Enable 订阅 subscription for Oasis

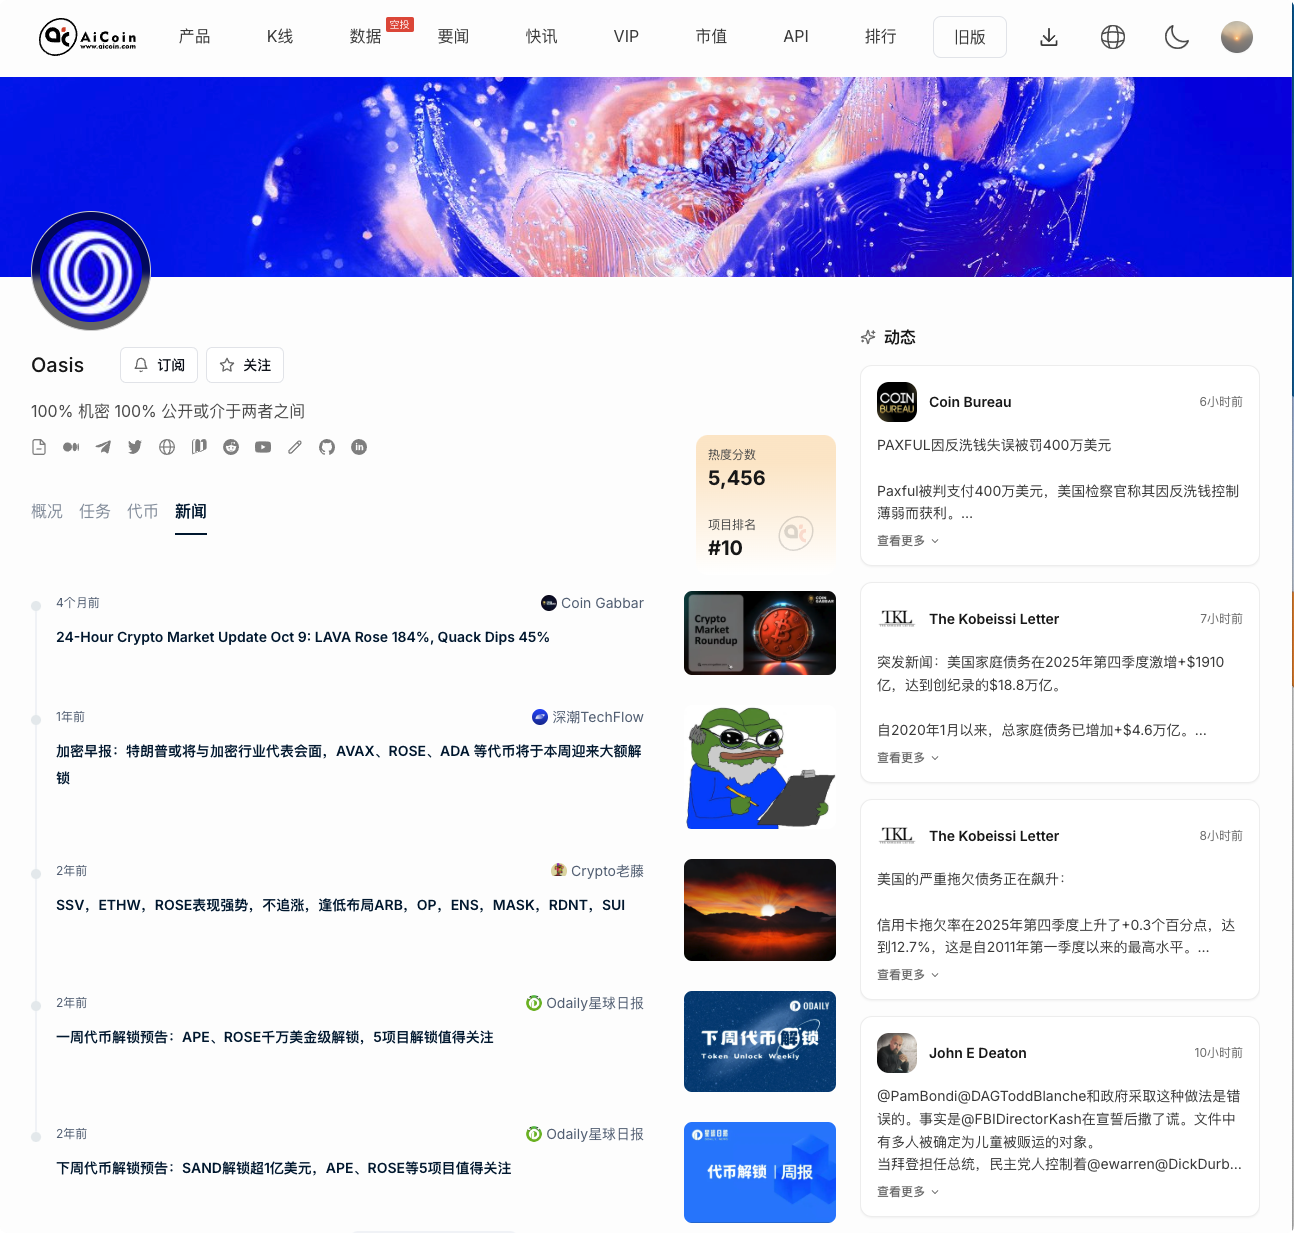click(x=158, y=365)
